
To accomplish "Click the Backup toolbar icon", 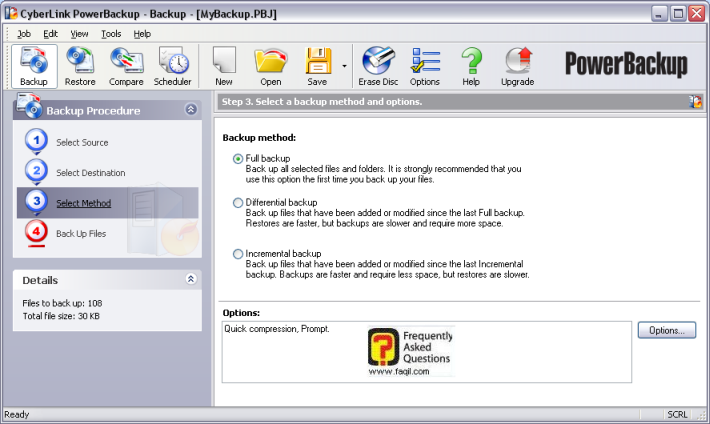I will 34,67.
